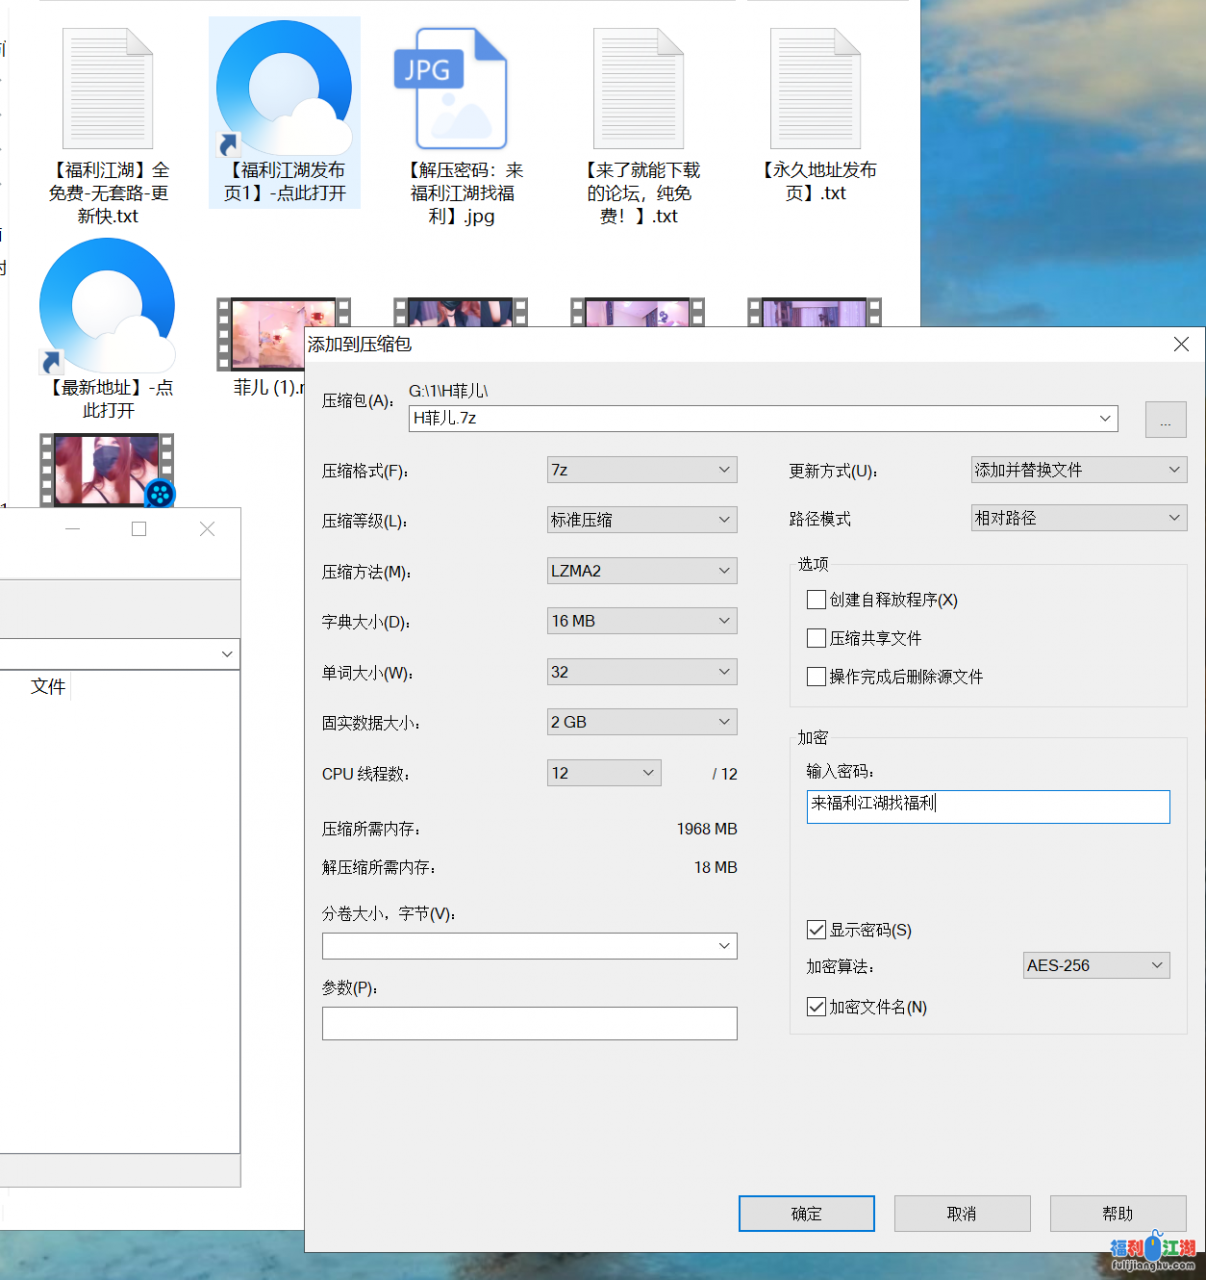Click inside the 输入密码 password field
Screen dimensions: 1206x1280
click(988, 806)
